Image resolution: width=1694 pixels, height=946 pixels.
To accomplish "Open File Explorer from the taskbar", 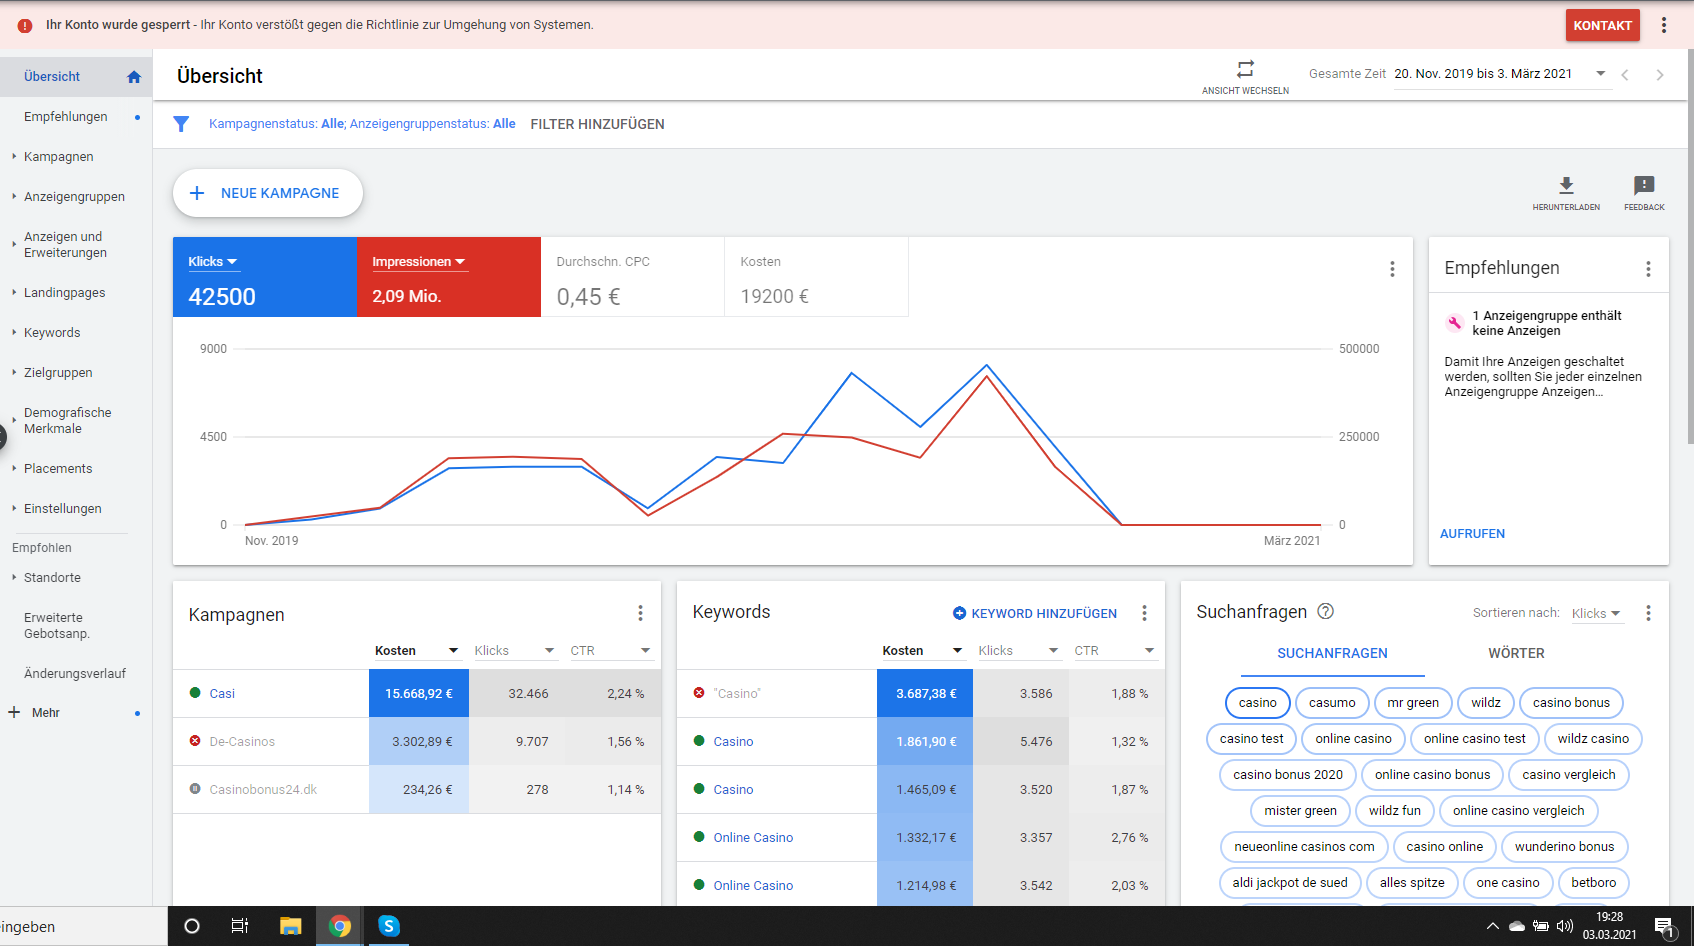I will [290, 926].
